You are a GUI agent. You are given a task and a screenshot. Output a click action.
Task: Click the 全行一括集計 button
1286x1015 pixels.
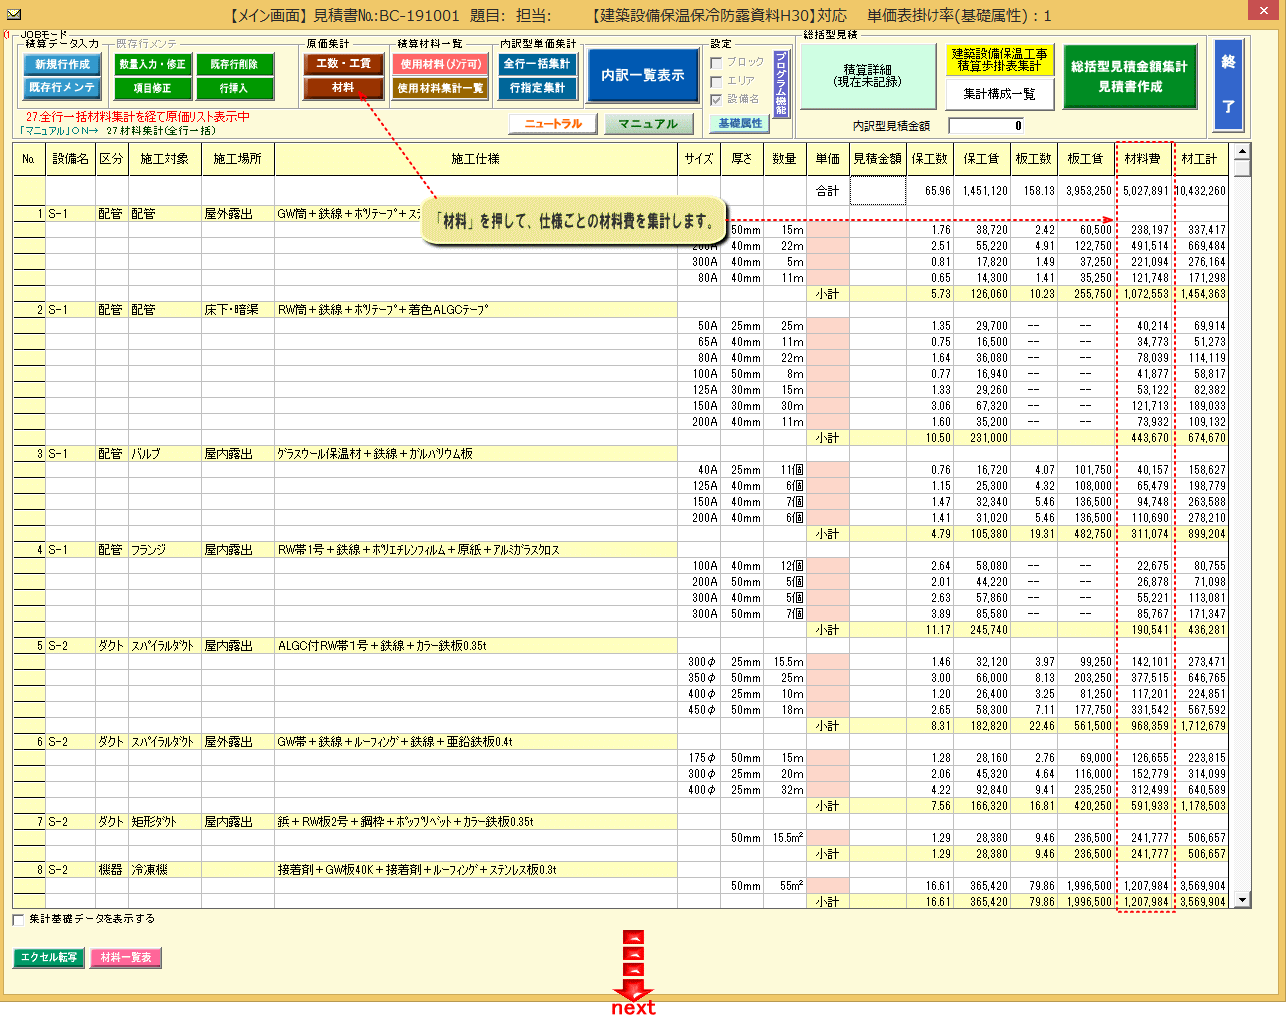tap(537, 64)
